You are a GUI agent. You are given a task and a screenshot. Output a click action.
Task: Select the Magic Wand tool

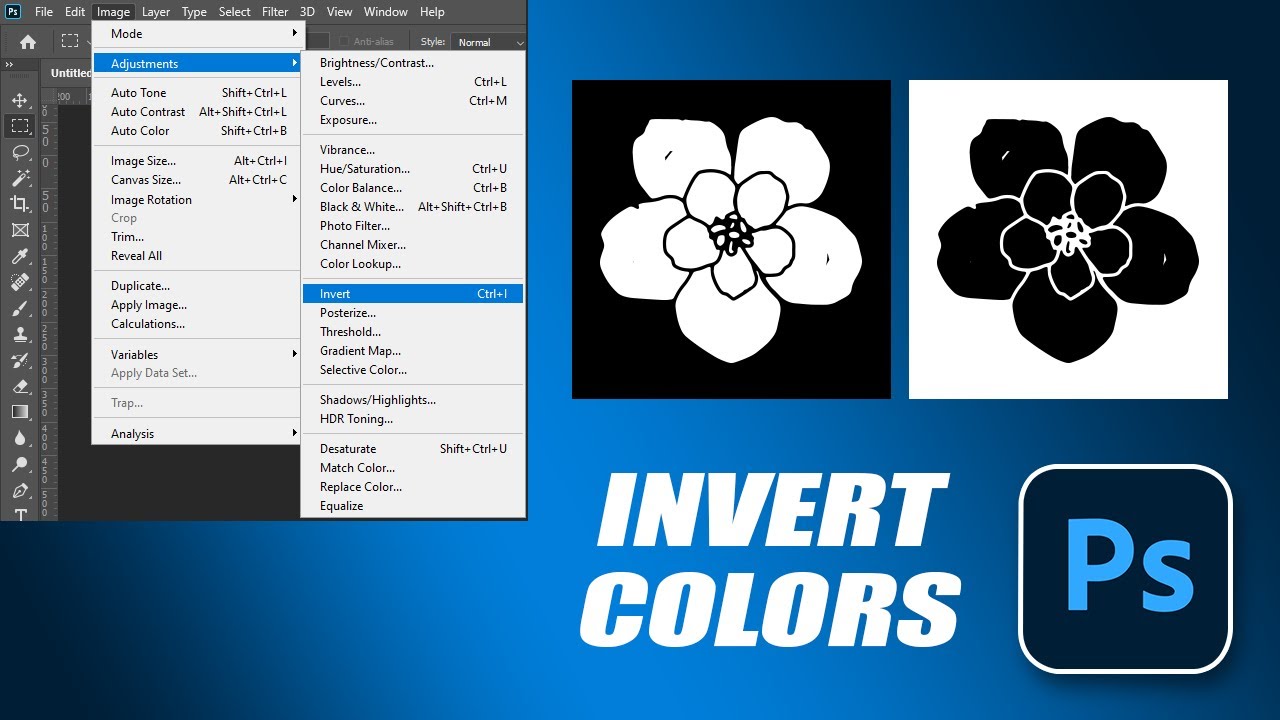[x=19, y=178]
